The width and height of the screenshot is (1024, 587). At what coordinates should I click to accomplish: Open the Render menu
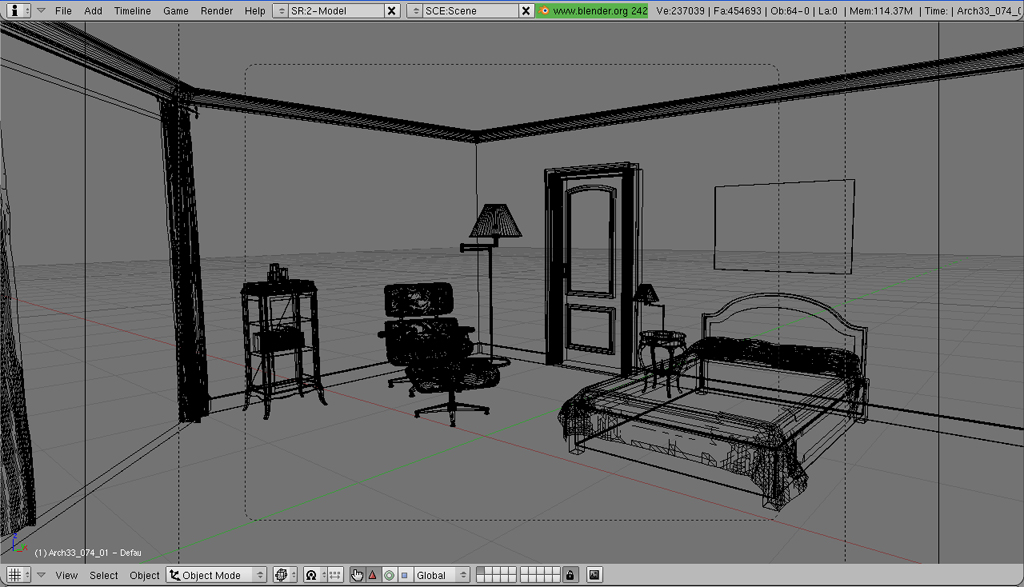pyautogui.click(x=217, y=10)
